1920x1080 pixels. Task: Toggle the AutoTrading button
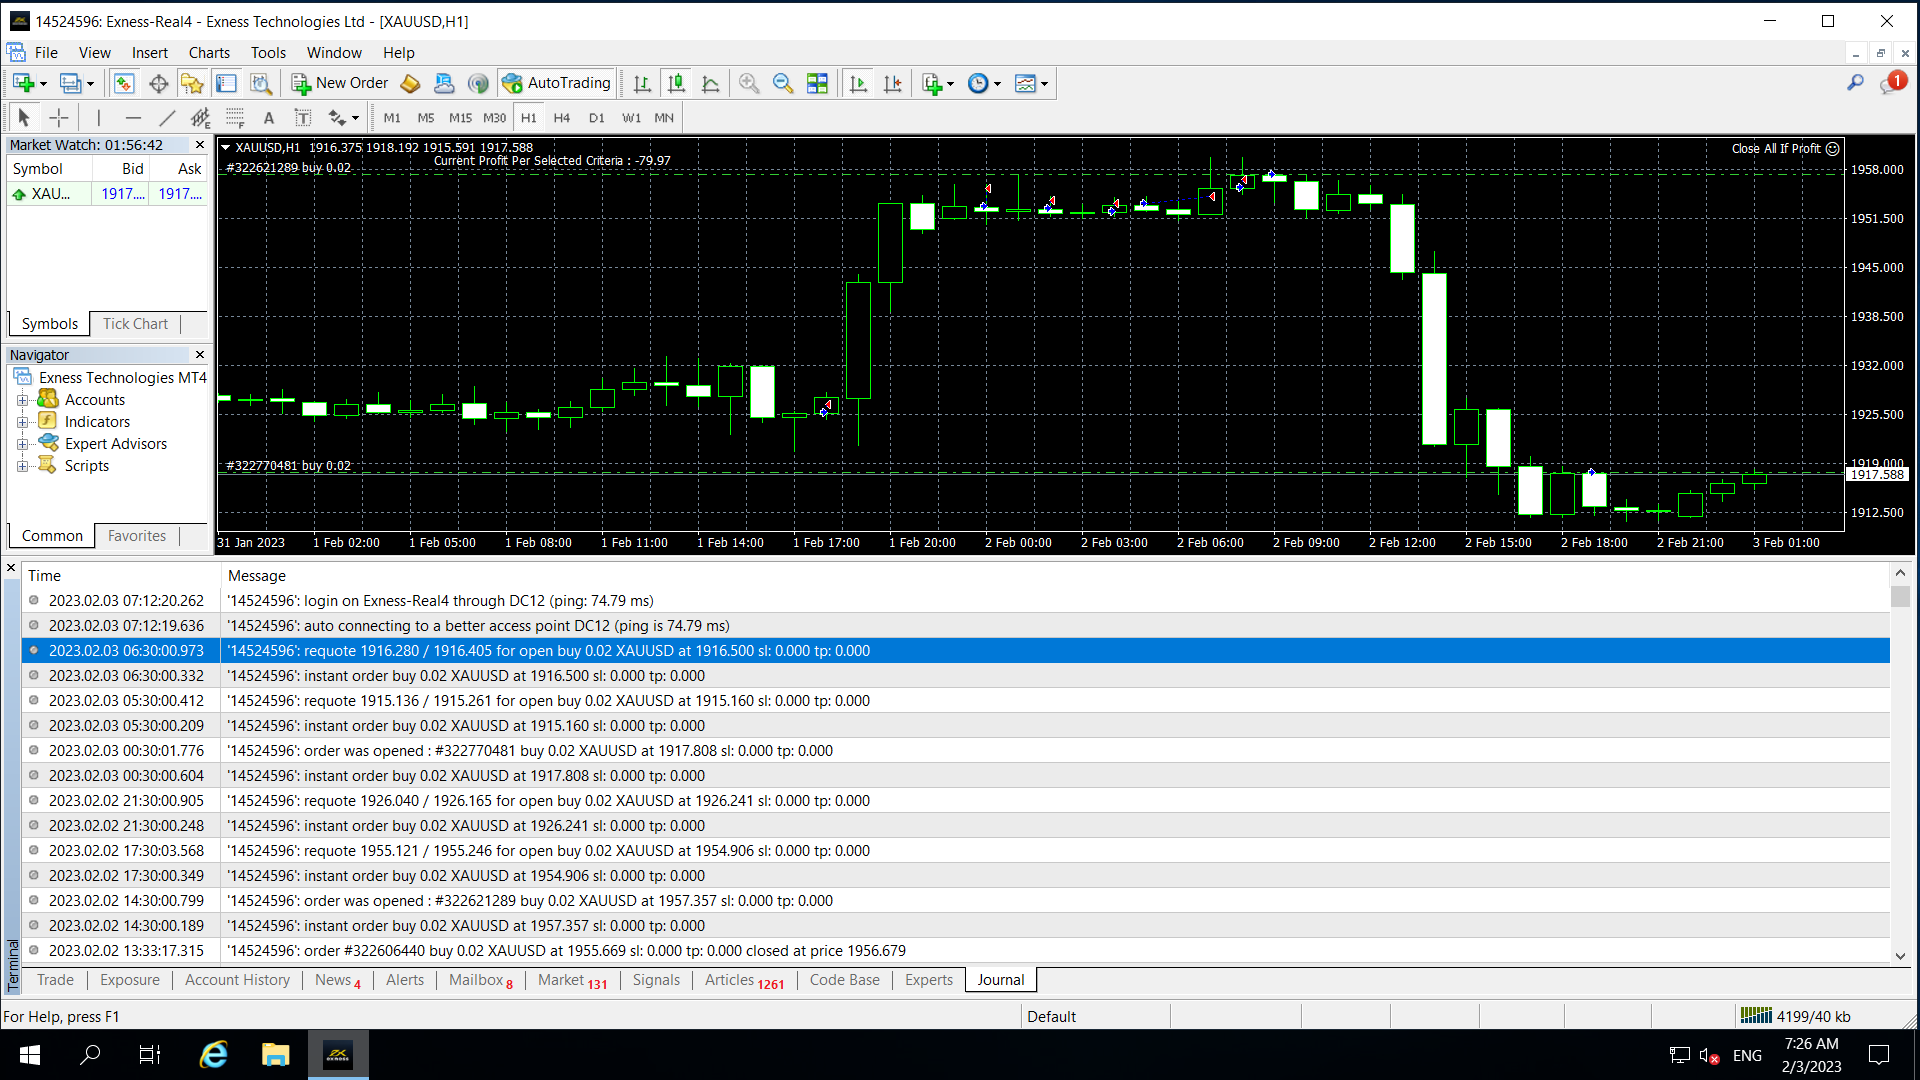(557, 83)
